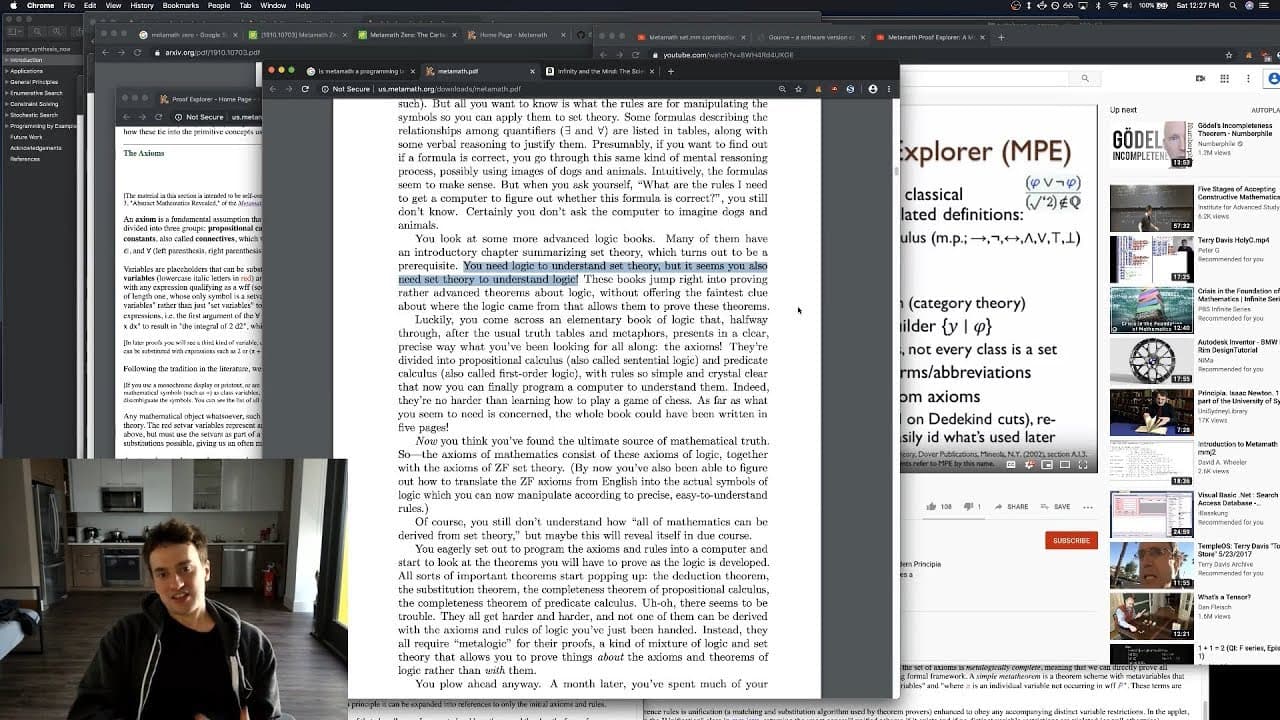Open a new tab in the YouTube window

point(1001,37)
